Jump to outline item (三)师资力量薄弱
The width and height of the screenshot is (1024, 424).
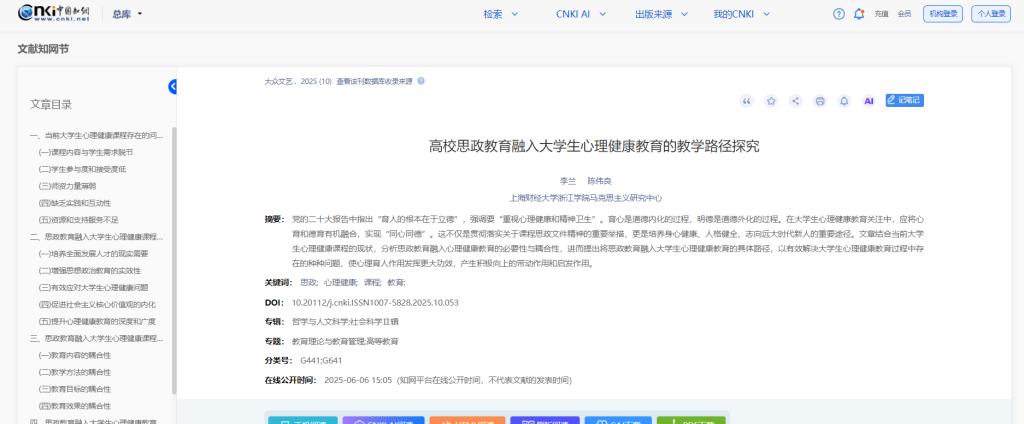tap(67, 186)
